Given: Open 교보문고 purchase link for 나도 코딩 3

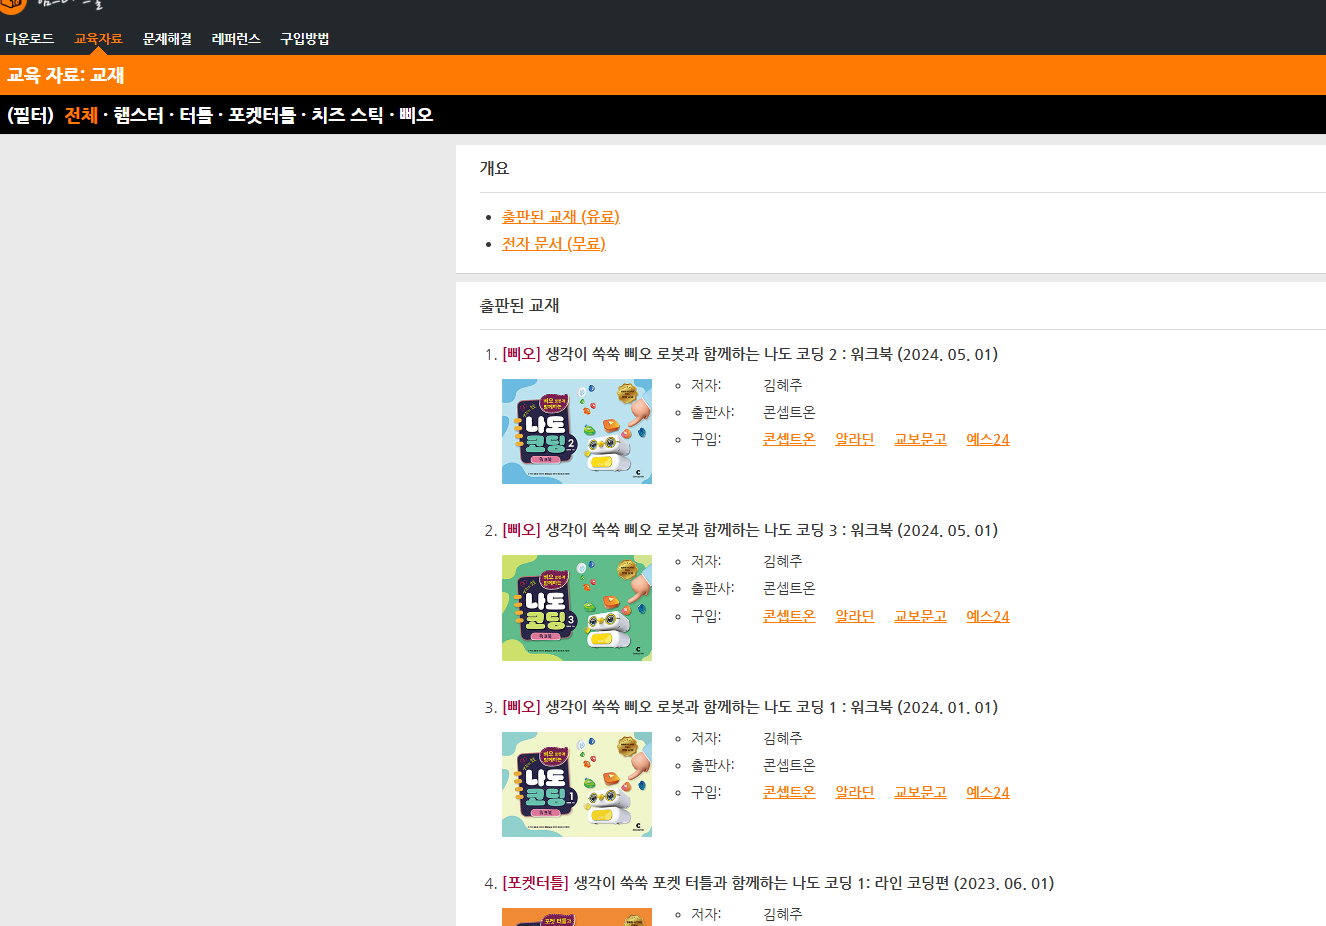Looking at the screenshot, I should click(x=920, y=616).
